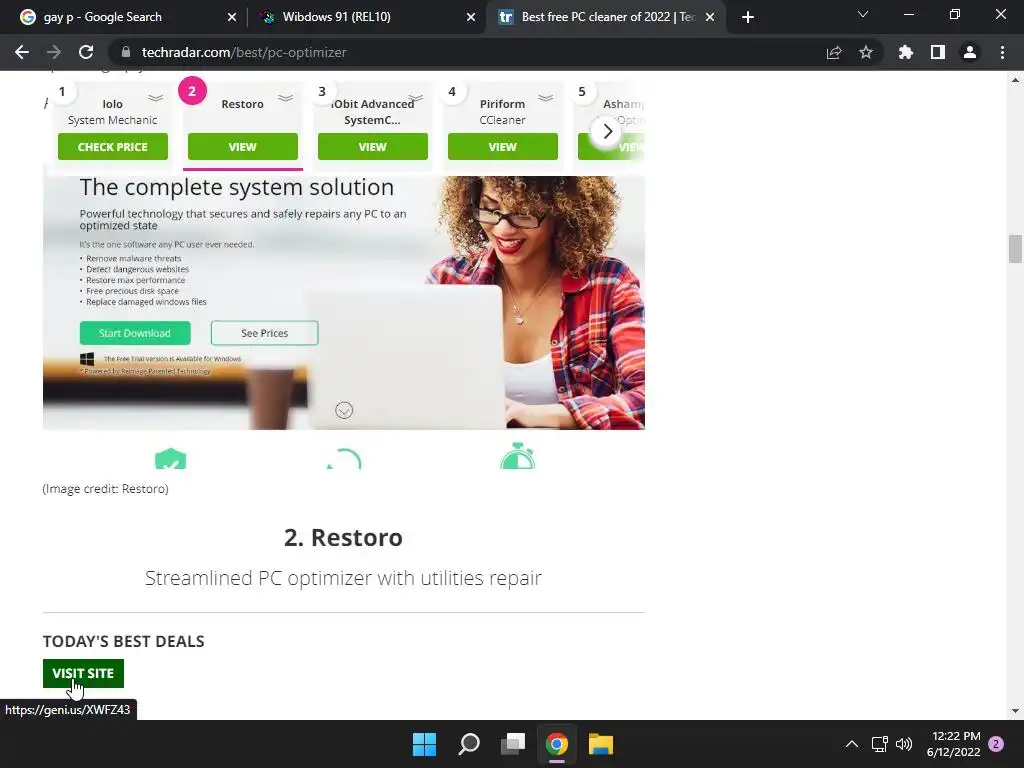The width and height of the screenshot is (1024, 768).
Task: Open the notification badge showing 2
Action: click(996, 744)
